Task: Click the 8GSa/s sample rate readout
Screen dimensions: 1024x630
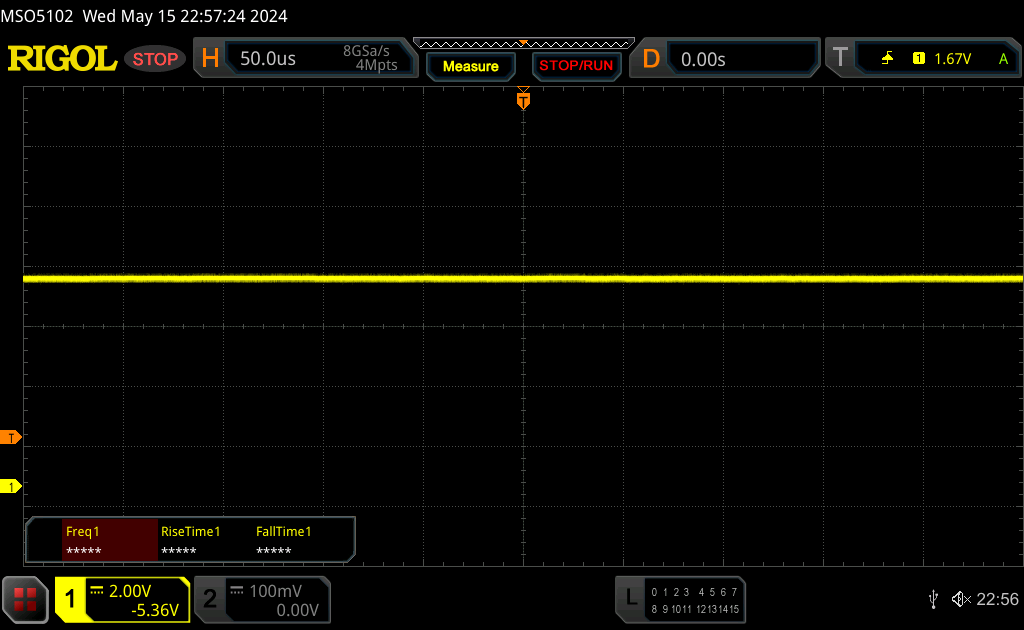Action: pos(366,51)
